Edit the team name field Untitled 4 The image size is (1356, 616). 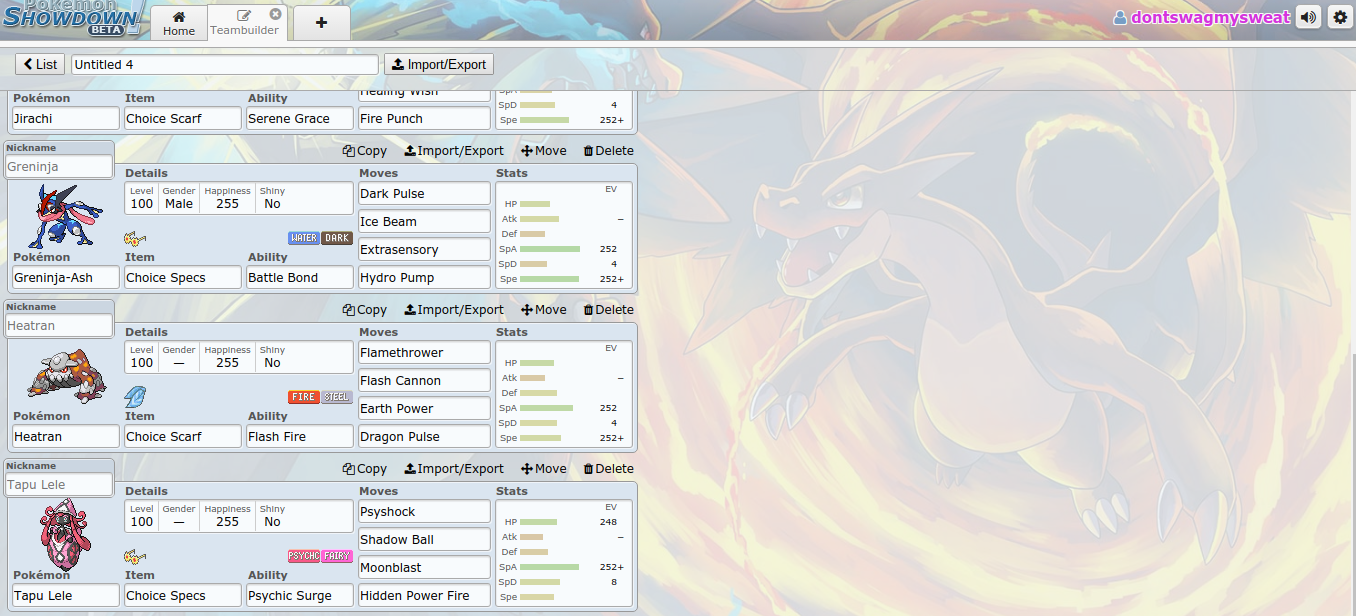(x=225, y=64)
